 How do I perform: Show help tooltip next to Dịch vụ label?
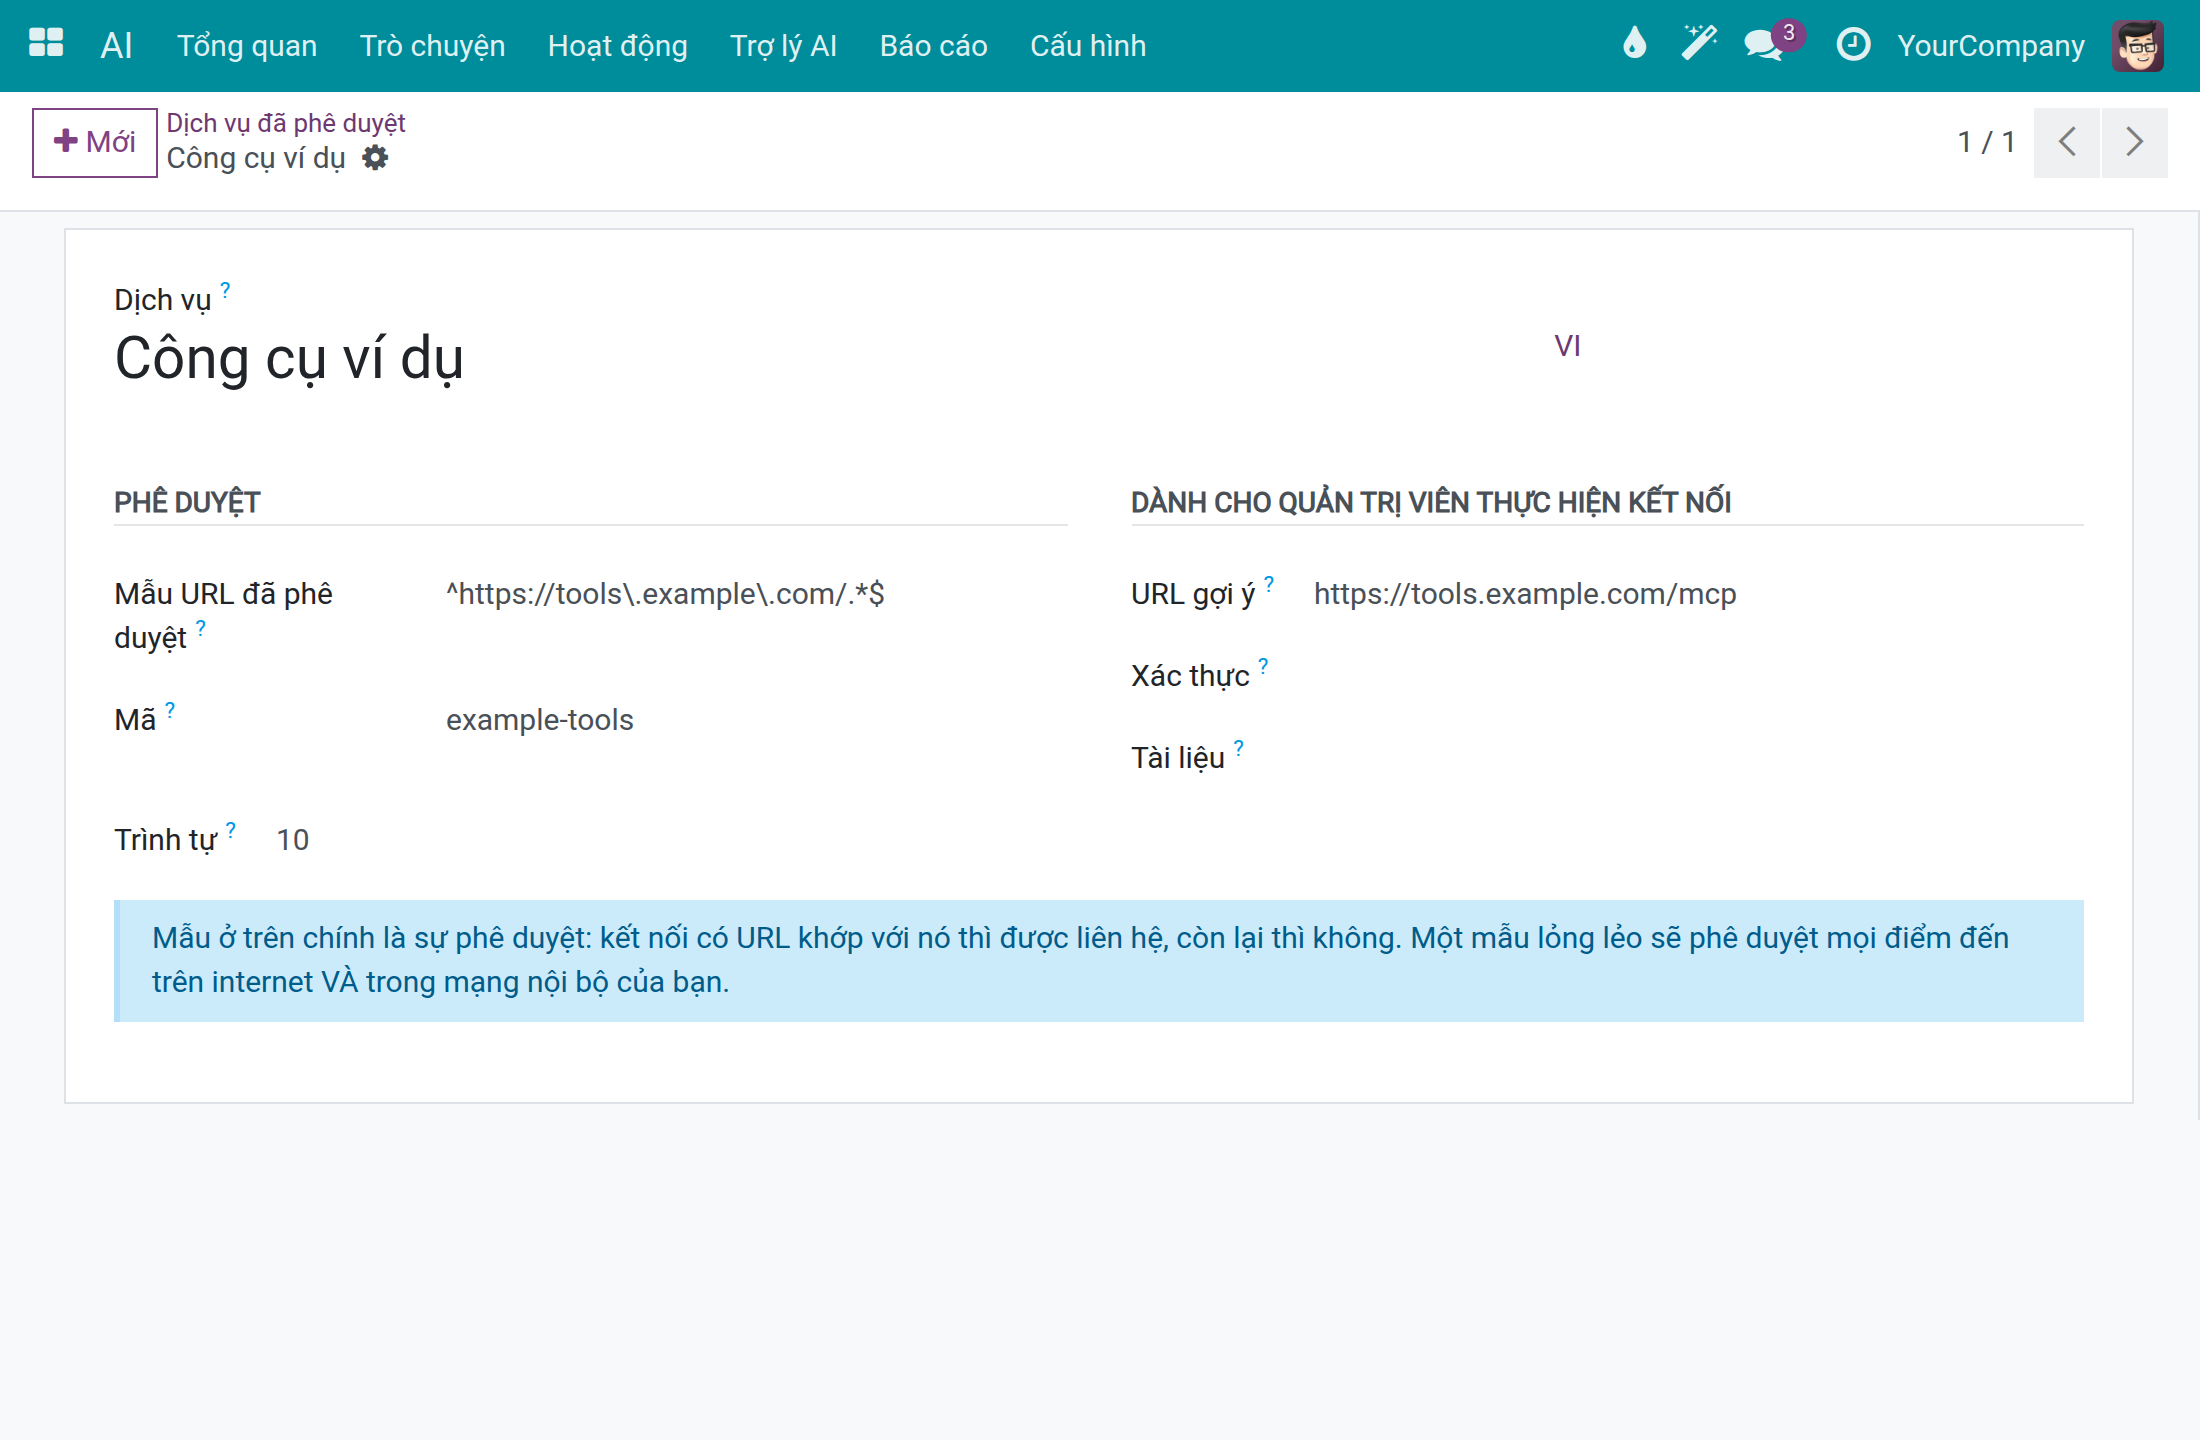click(x=225, y=290)
